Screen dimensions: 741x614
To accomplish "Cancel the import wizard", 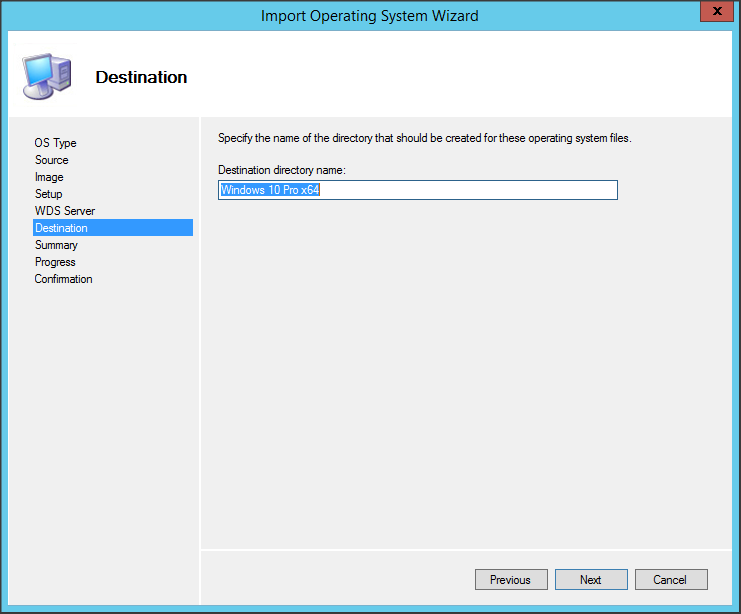I will [x=670, y=580].
